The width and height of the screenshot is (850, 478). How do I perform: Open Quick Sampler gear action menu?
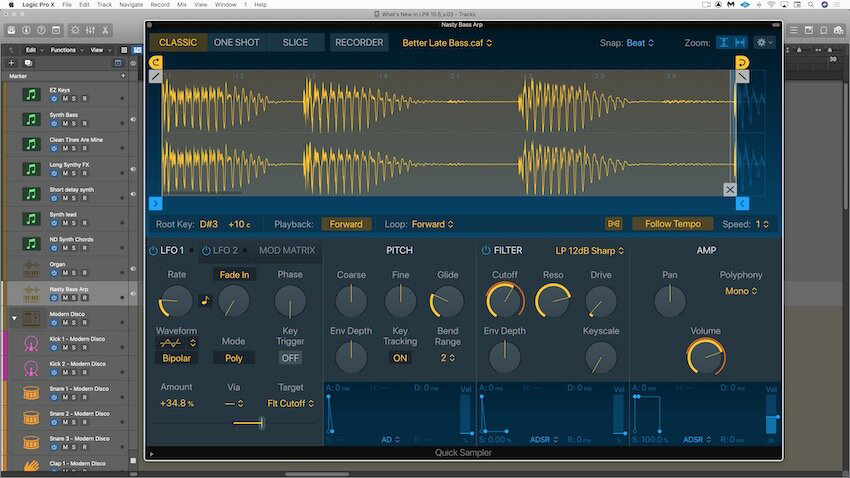pos(765,42)
